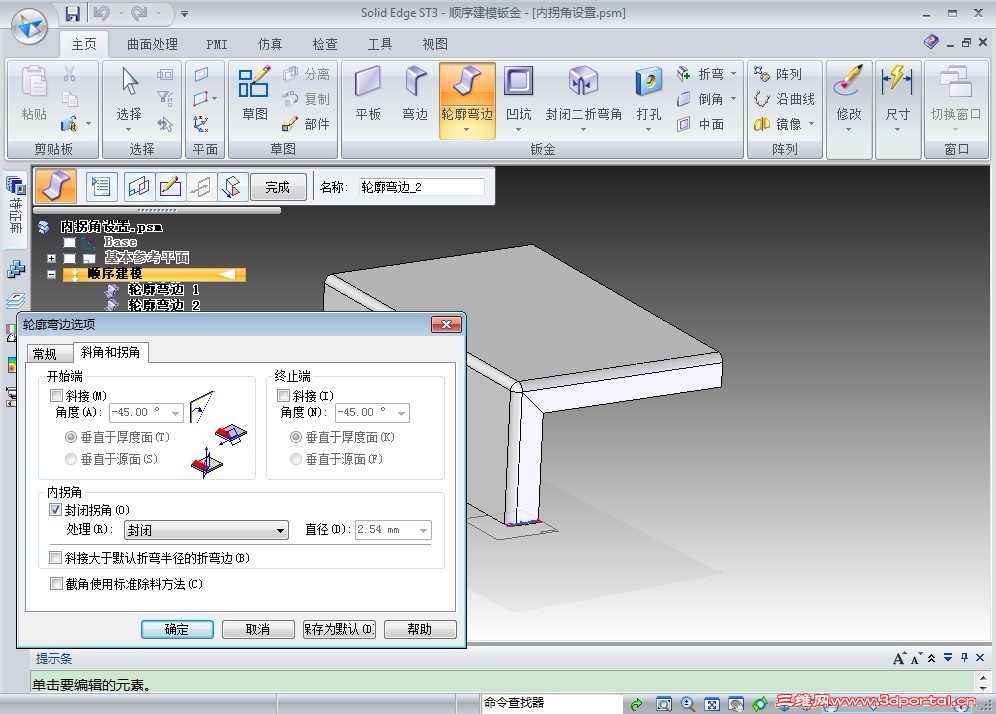996x714 pixels.
Task: Click the 名称 input field 轮廓弯边_2
Action: tap(421, 187)
